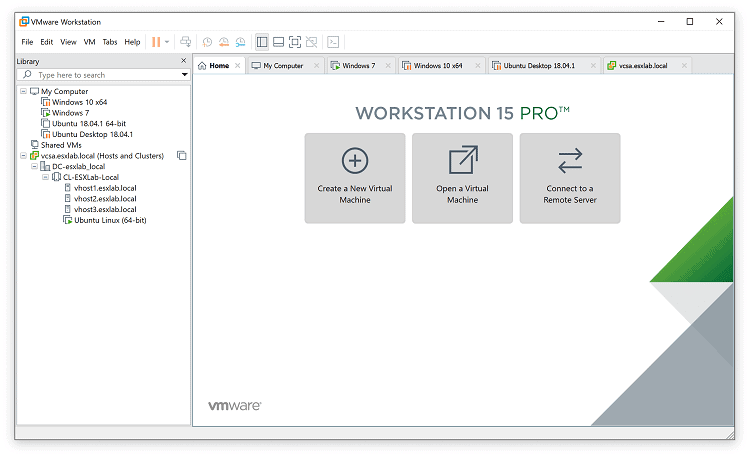Open the library search dropdown arrow

(x=184, y=75)
